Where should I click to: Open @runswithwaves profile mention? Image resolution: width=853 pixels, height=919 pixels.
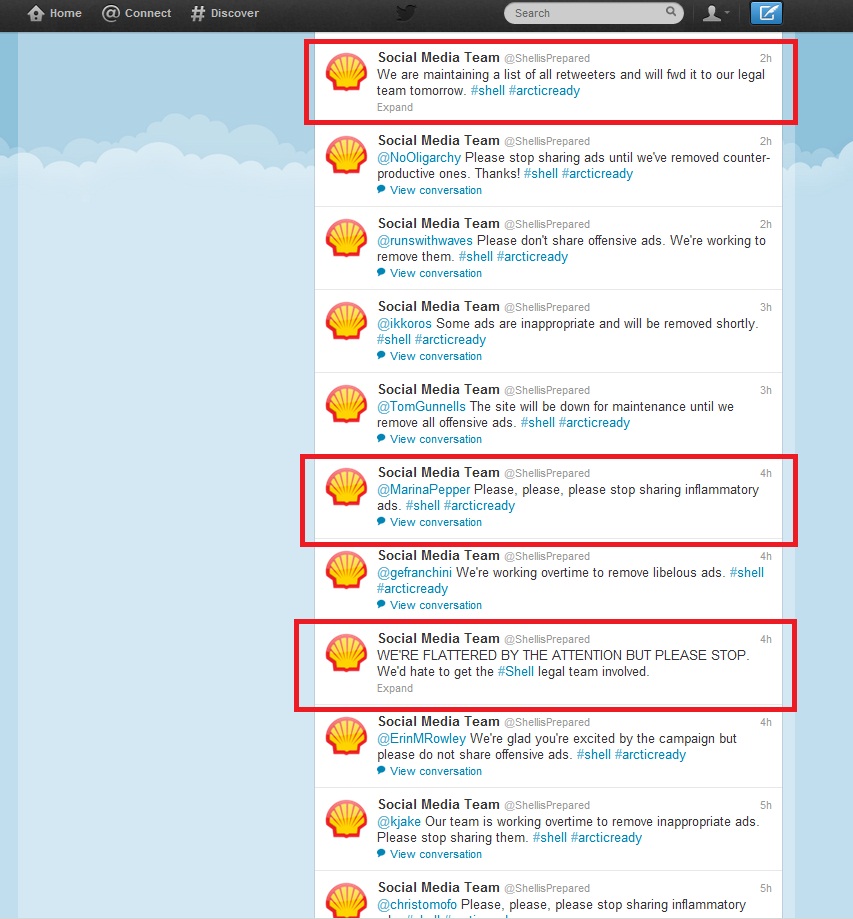[x=424, y=240]
